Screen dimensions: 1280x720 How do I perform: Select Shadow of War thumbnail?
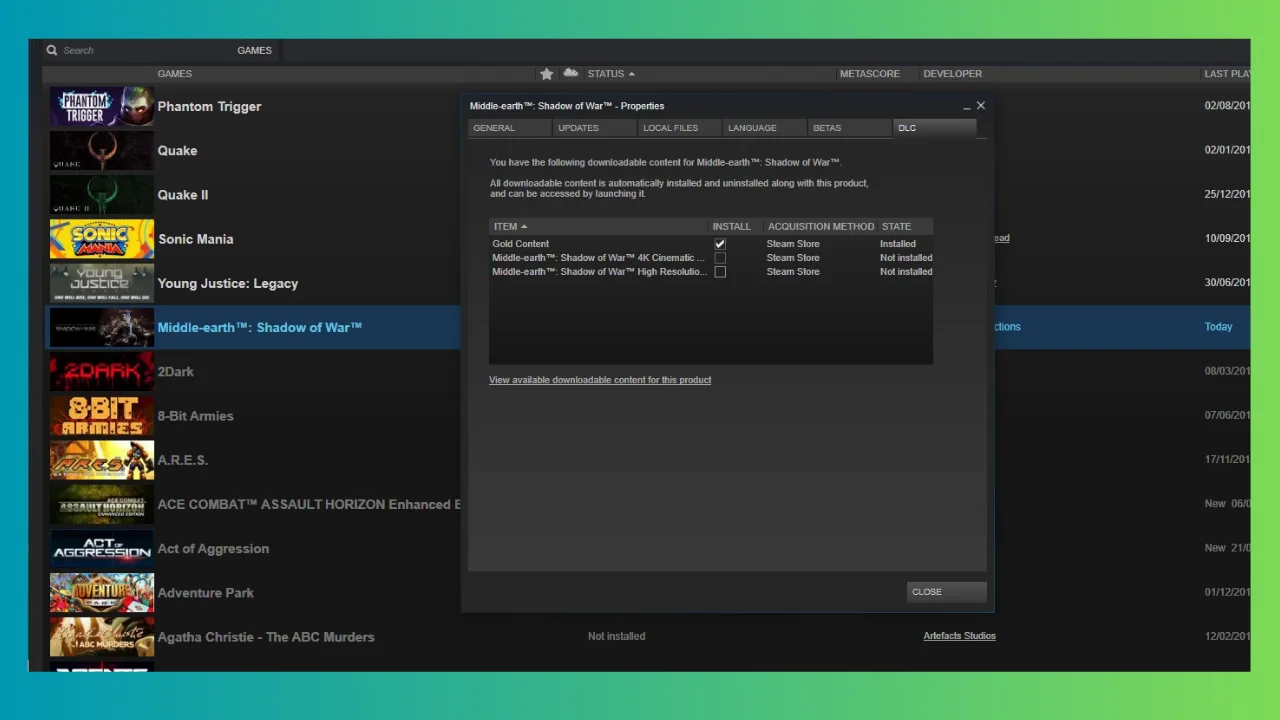pyautogui.click(x=102, y=327)
